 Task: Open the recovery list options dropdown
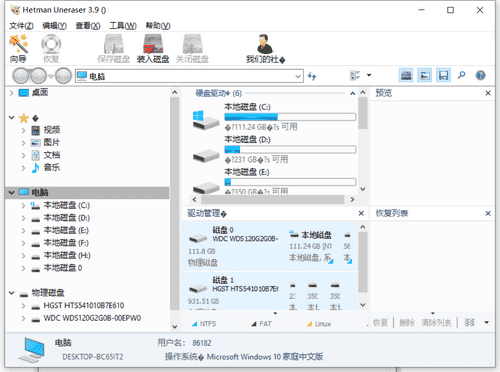pyautogui.click(x=486, y=322)
